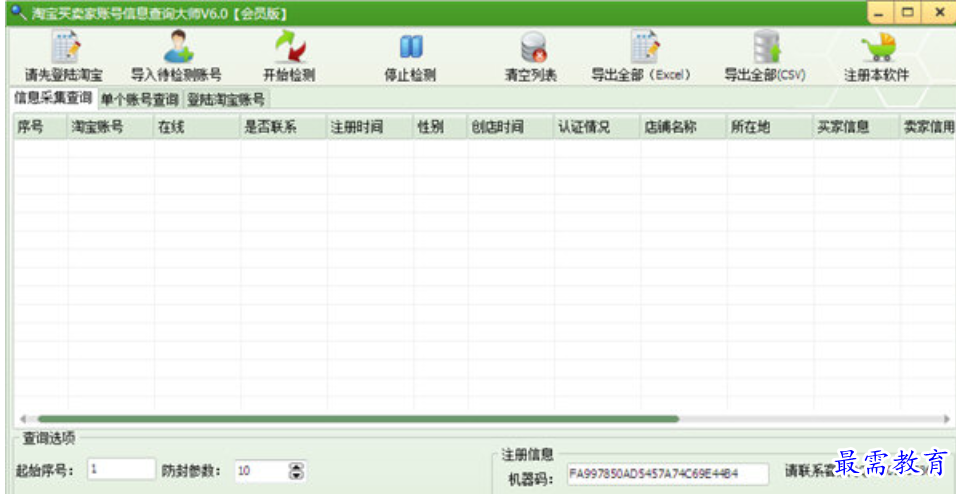
Task: Click the 在线 column header
Action: pyautogui.click(x=197, y=127)
